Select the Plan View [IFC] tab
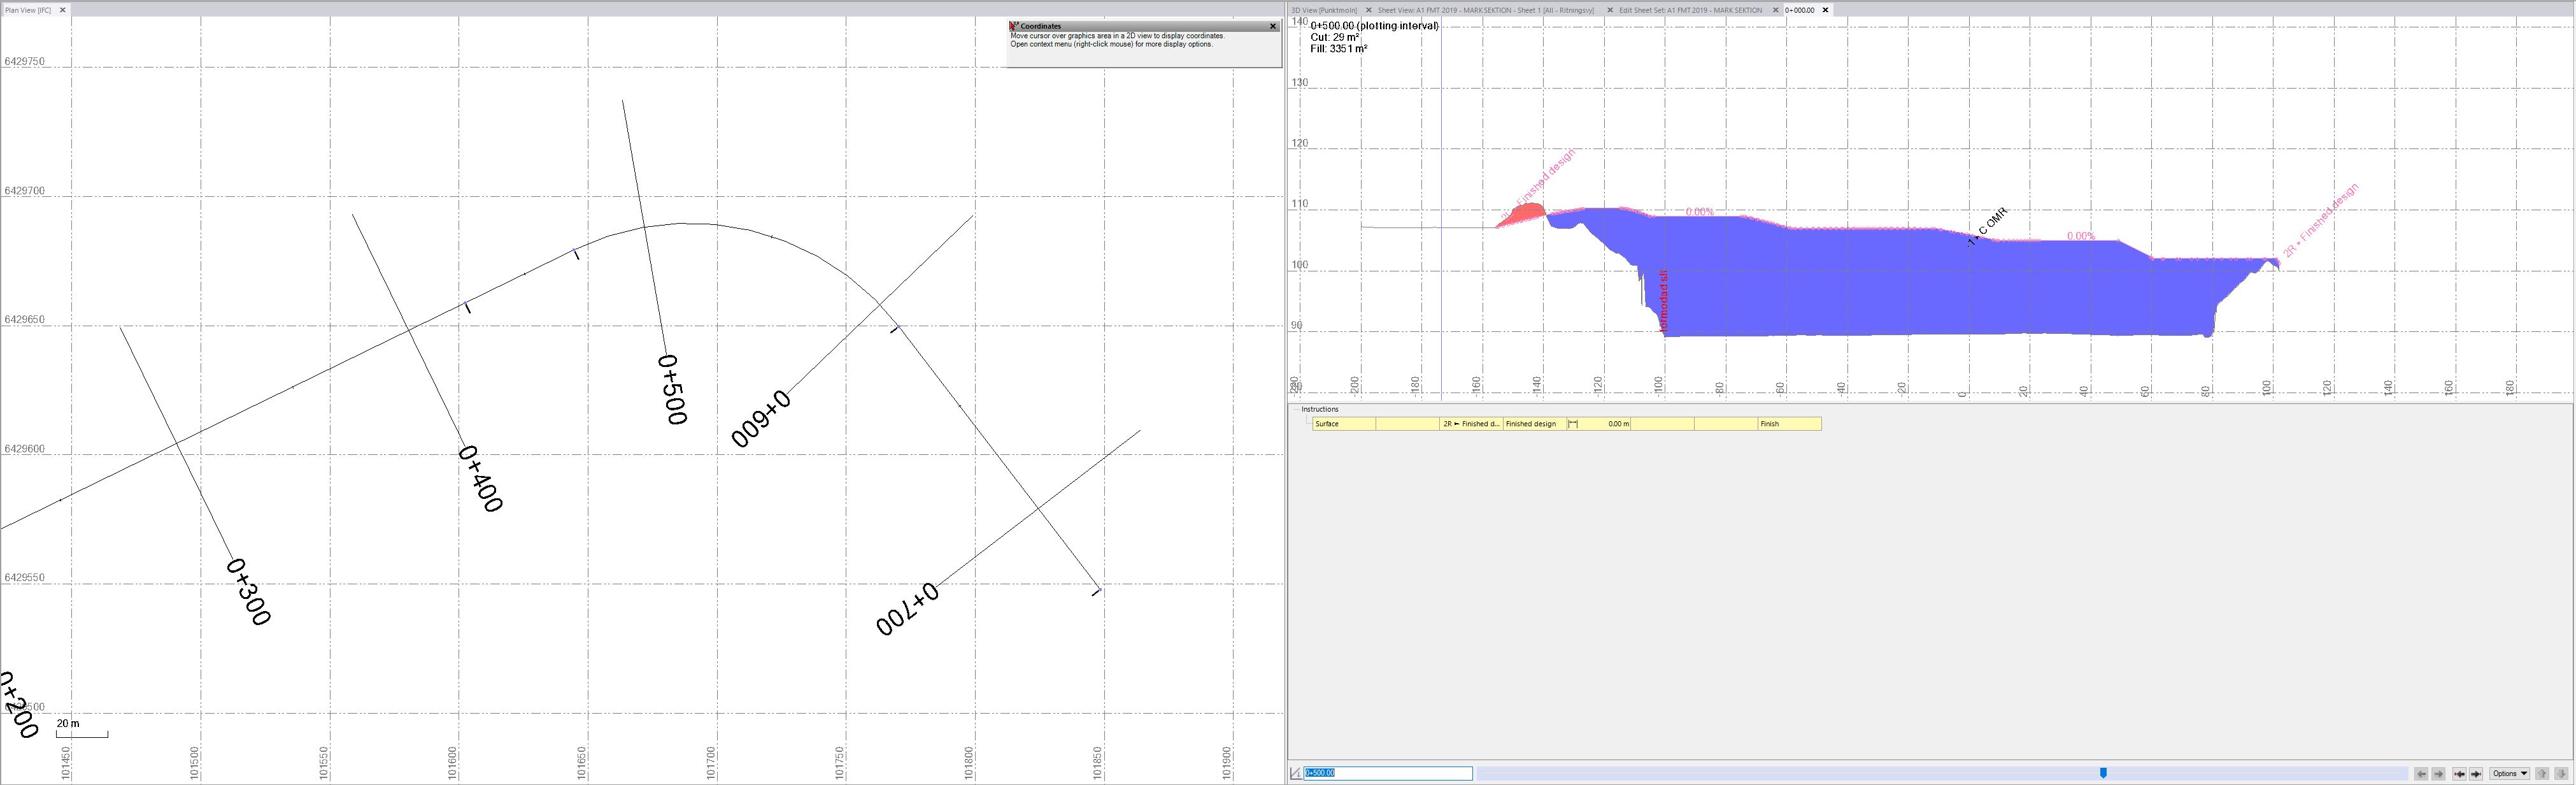Screen dimensions: 2576x785 click(28, 10)
